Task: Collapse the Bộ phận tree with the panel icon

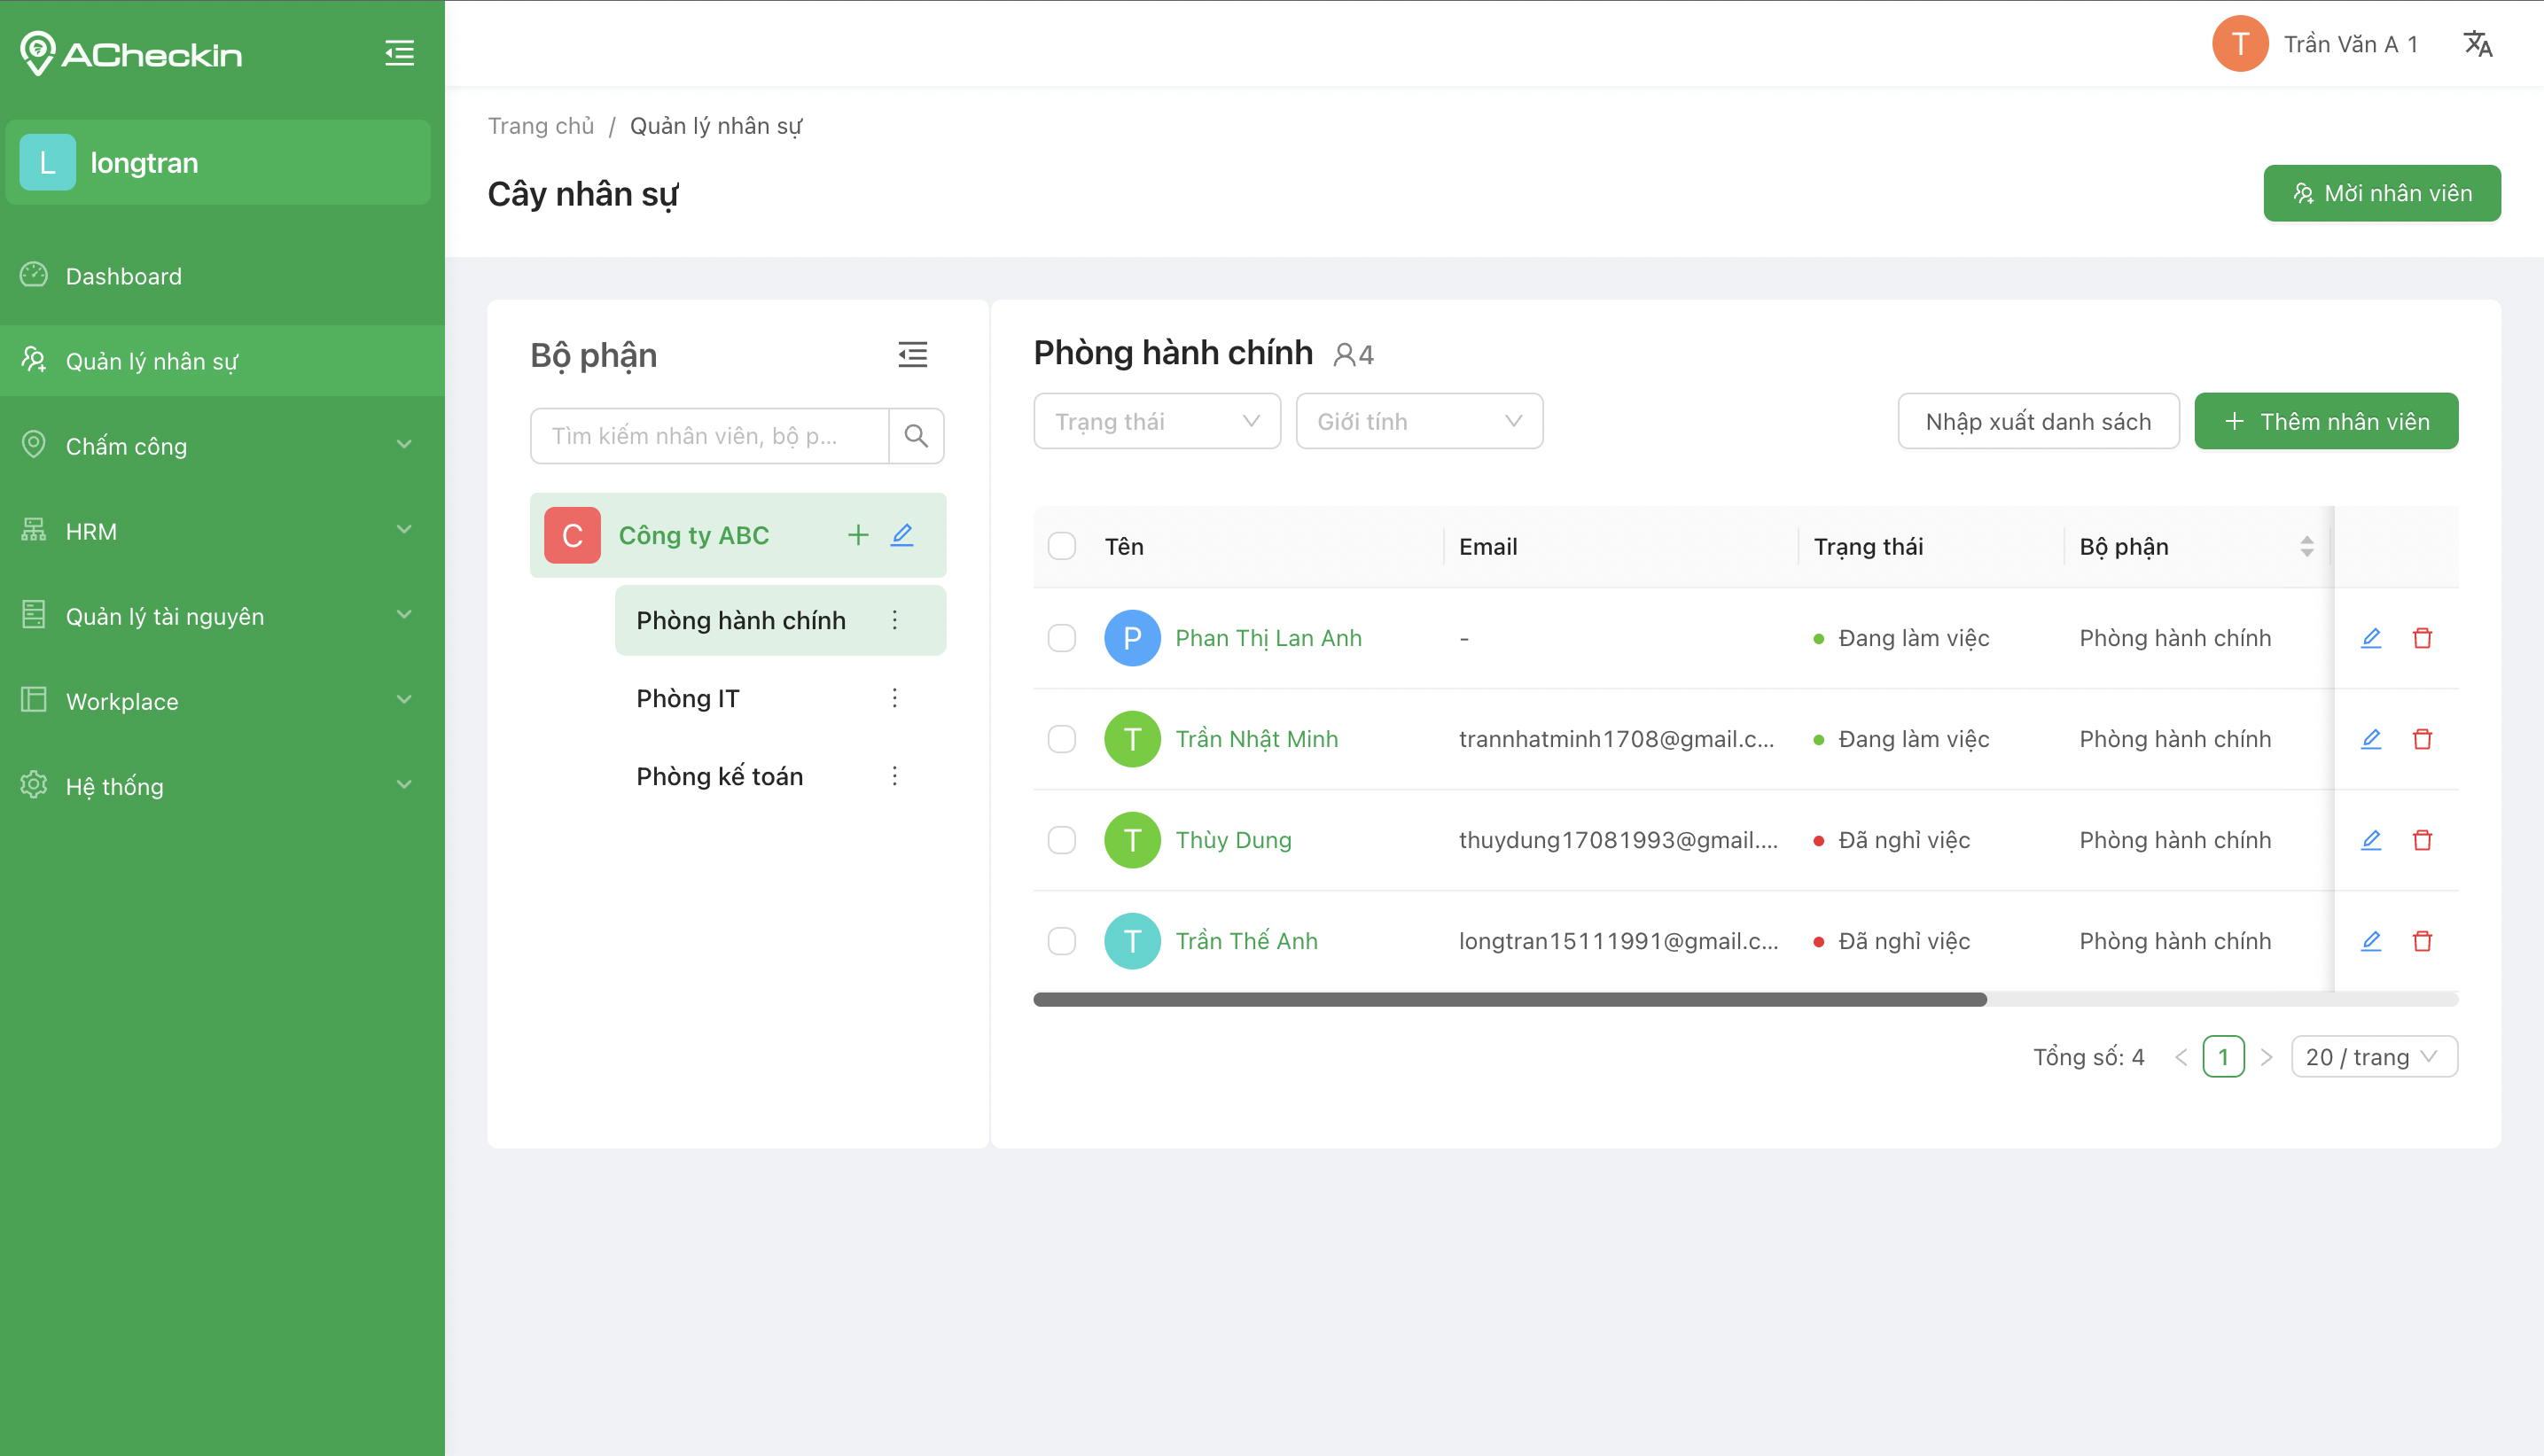Action: click(912, 355)
